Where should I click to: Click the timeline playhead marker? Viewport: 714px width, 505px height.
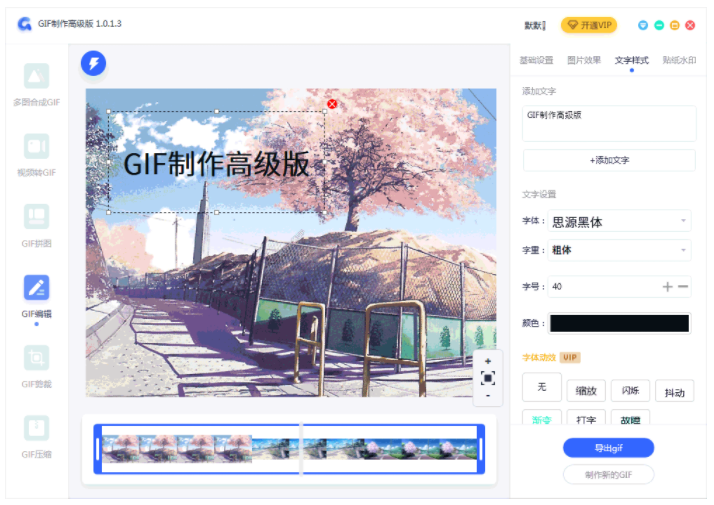click(x=301, y=449)
